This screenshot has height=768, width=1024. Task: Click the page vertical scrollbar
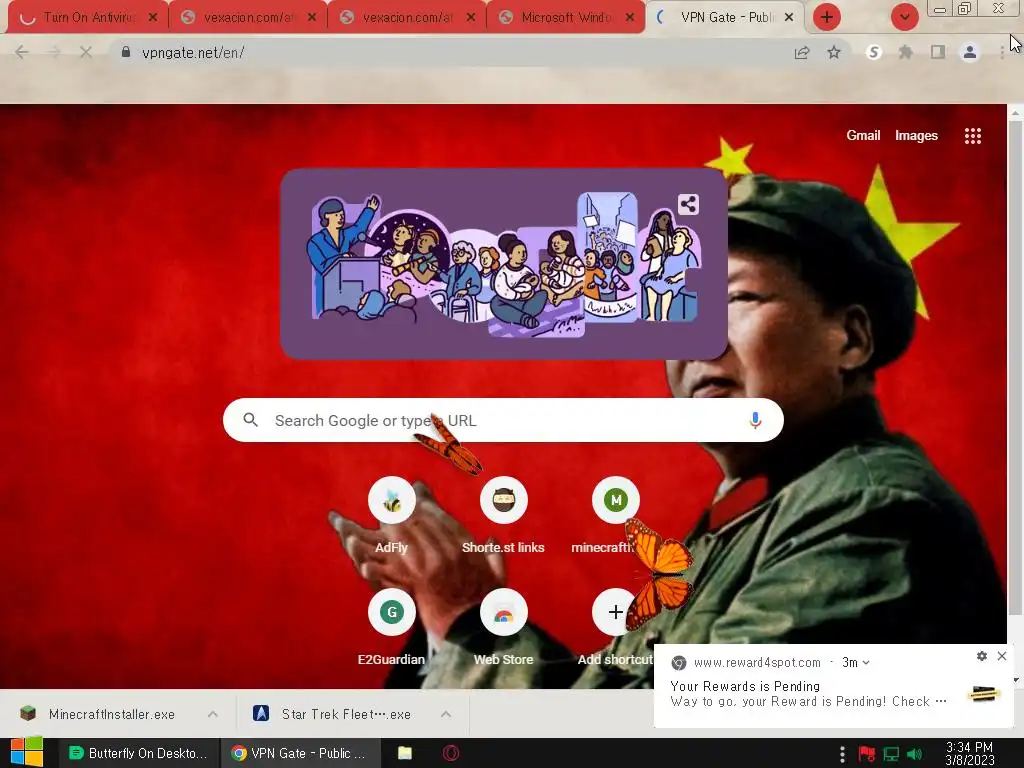point(1016,366)
